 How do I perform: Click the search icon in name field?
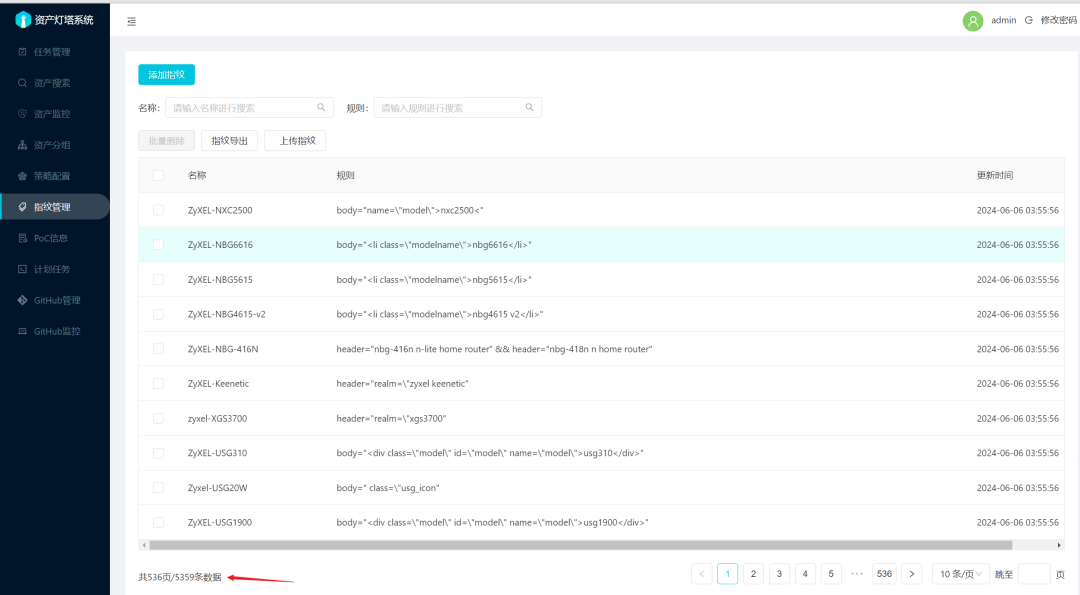pos(321,107)
